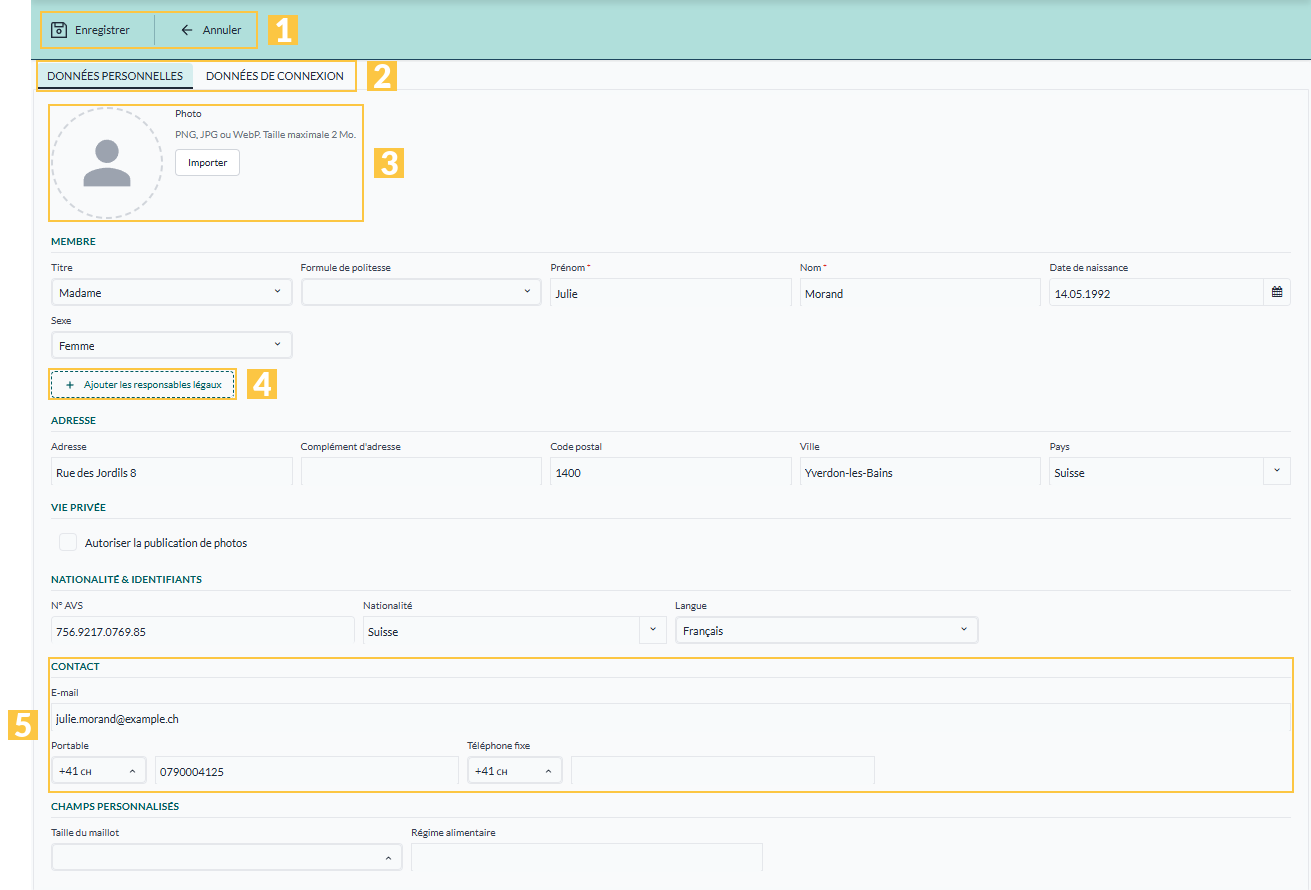Open the Titre dropdown showing Madame
1311x890 pixels.
pyautogui.click(x=171, y=293)
